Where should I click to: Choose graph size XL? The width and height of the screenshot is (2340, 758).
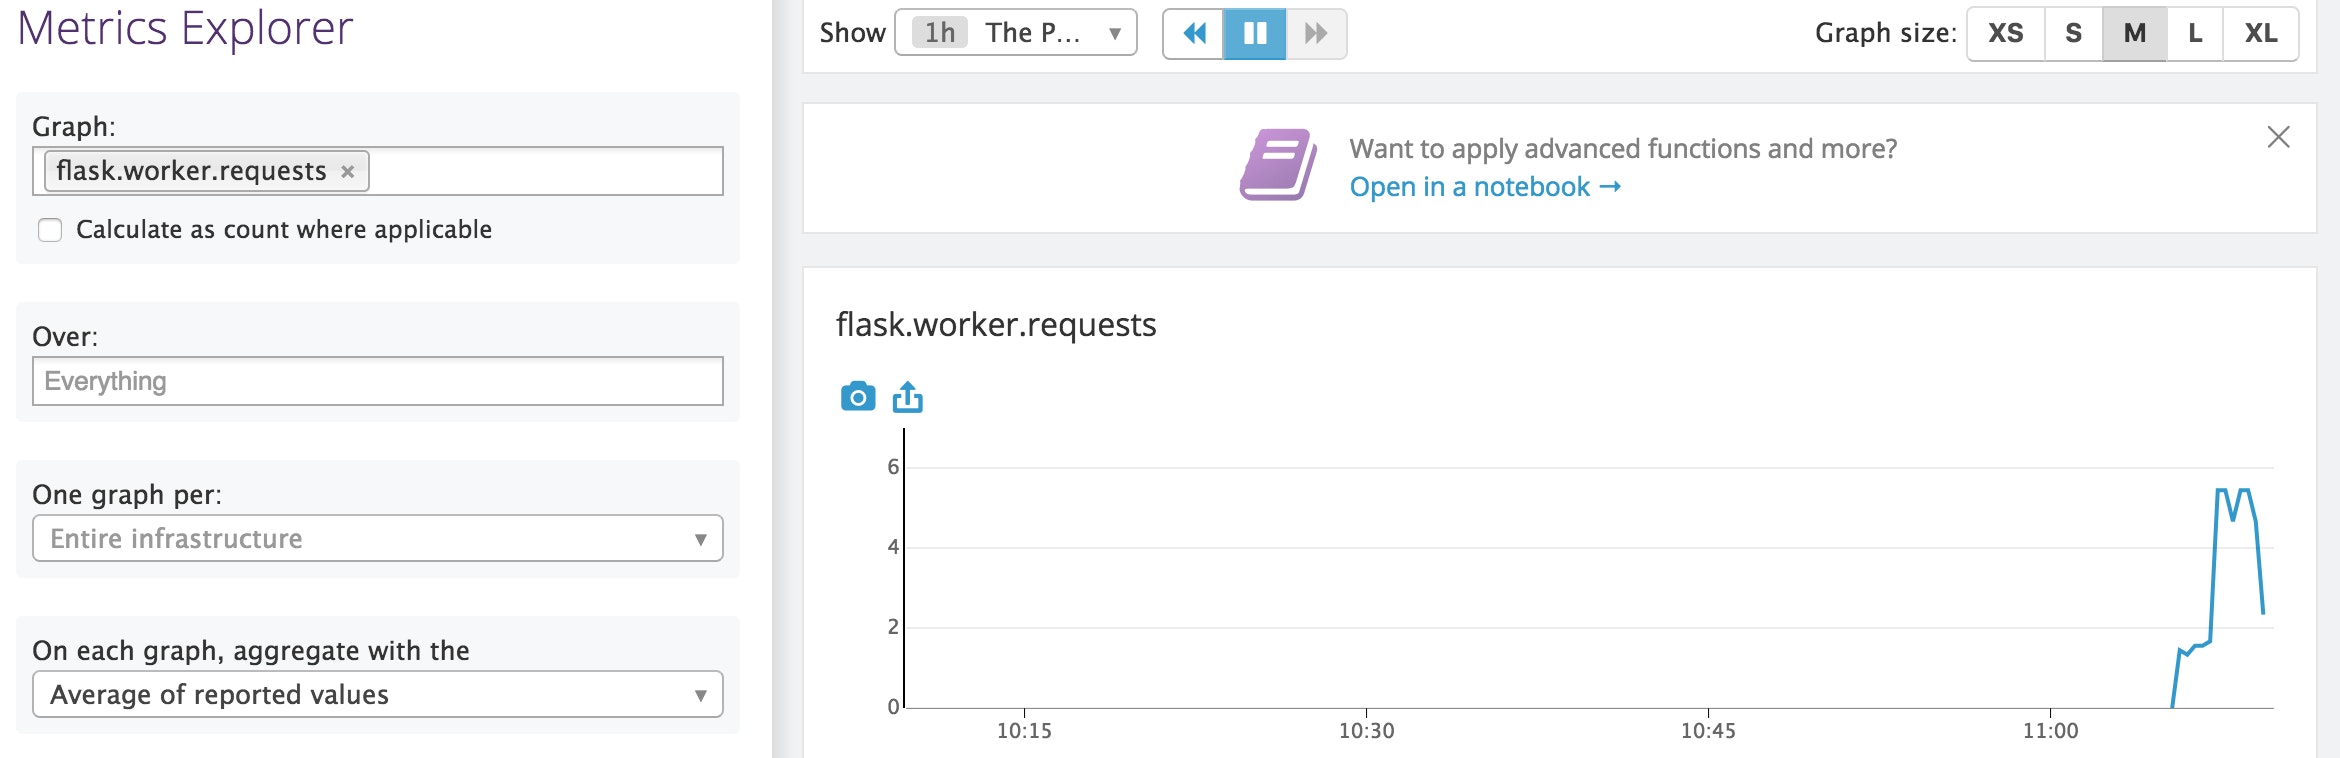click(x=2261, y=34)
